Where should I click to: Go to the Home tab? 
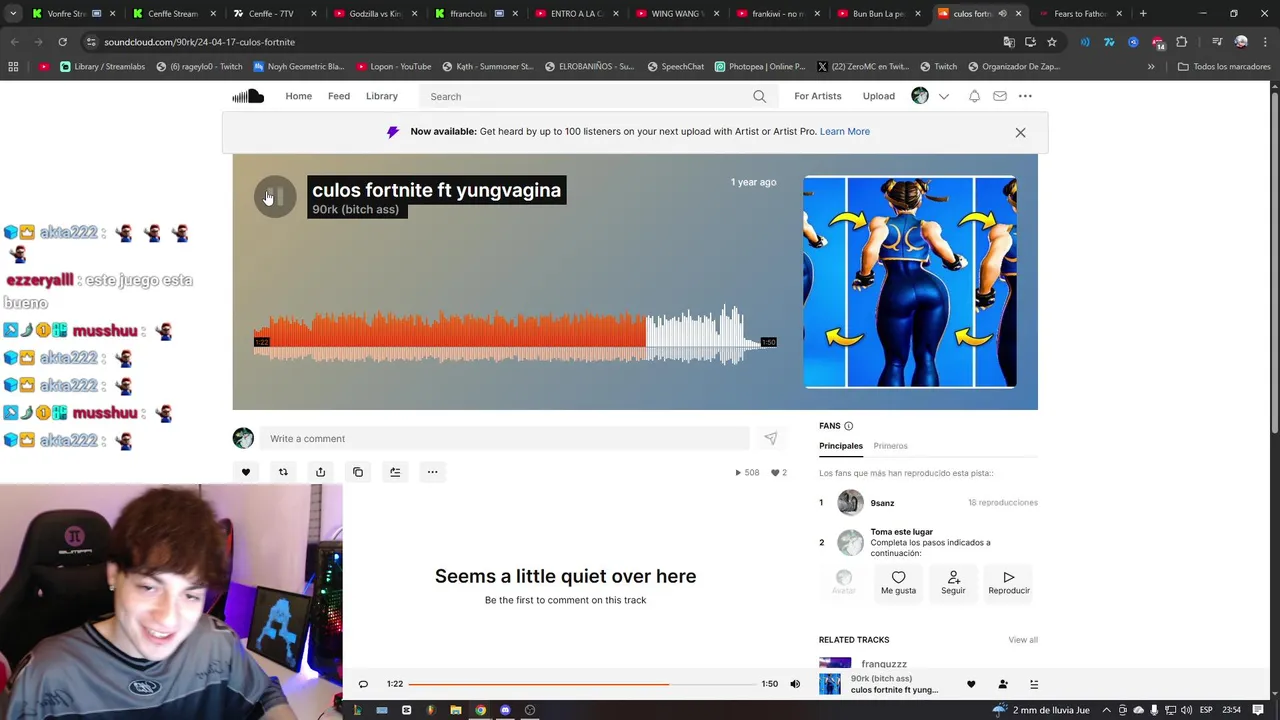(298, 96)
